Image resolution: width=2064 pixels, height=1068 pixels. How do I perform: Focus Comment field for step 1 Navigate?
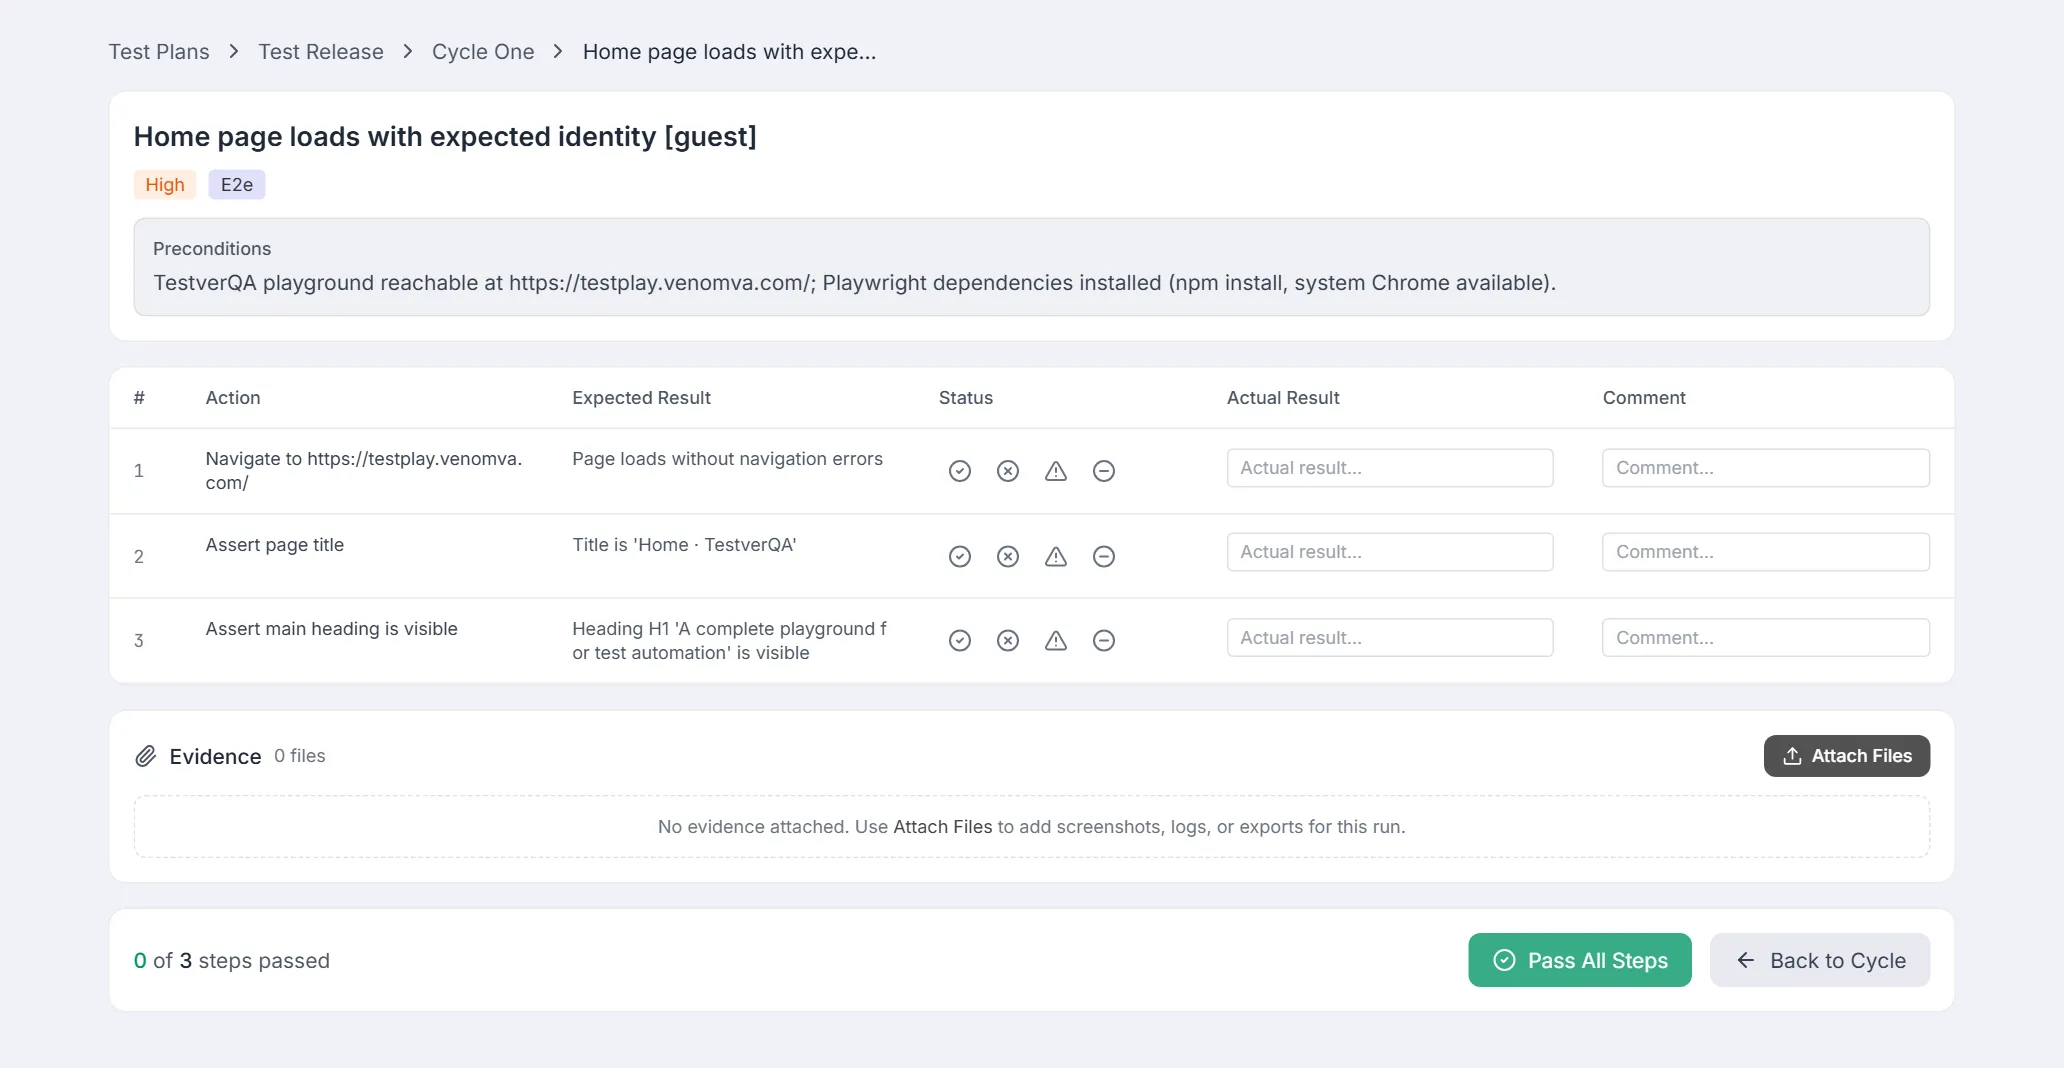click(1766, 468)
